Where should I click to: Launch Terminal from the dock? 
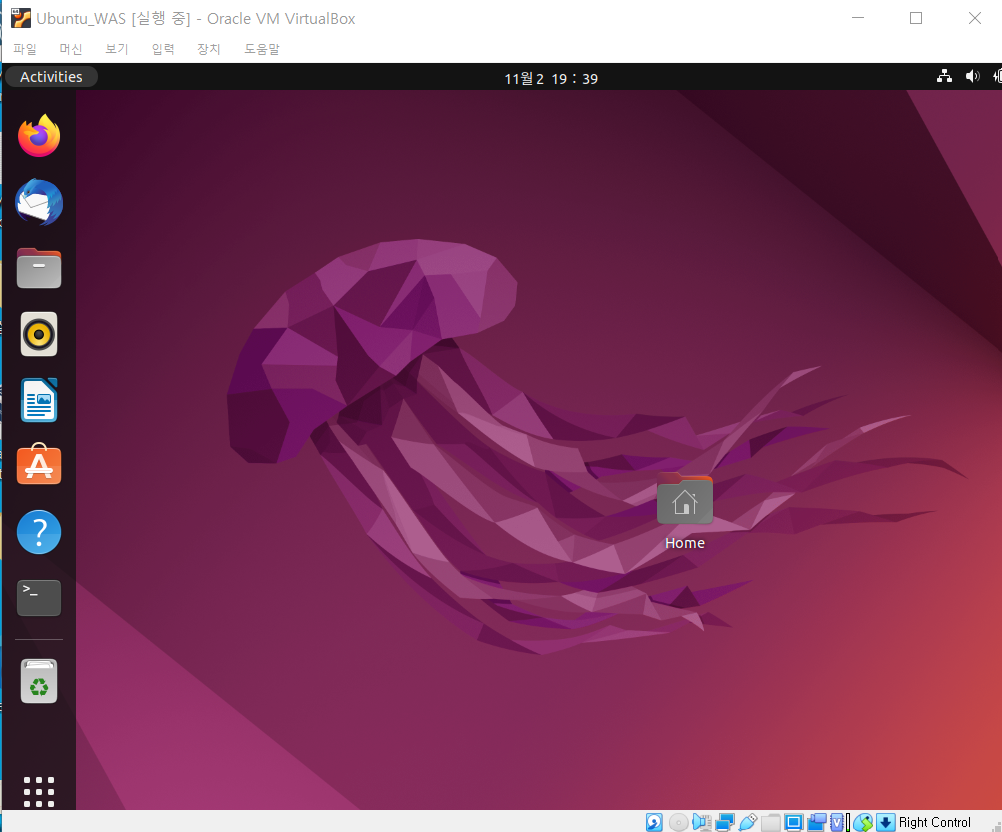[39, 597]
